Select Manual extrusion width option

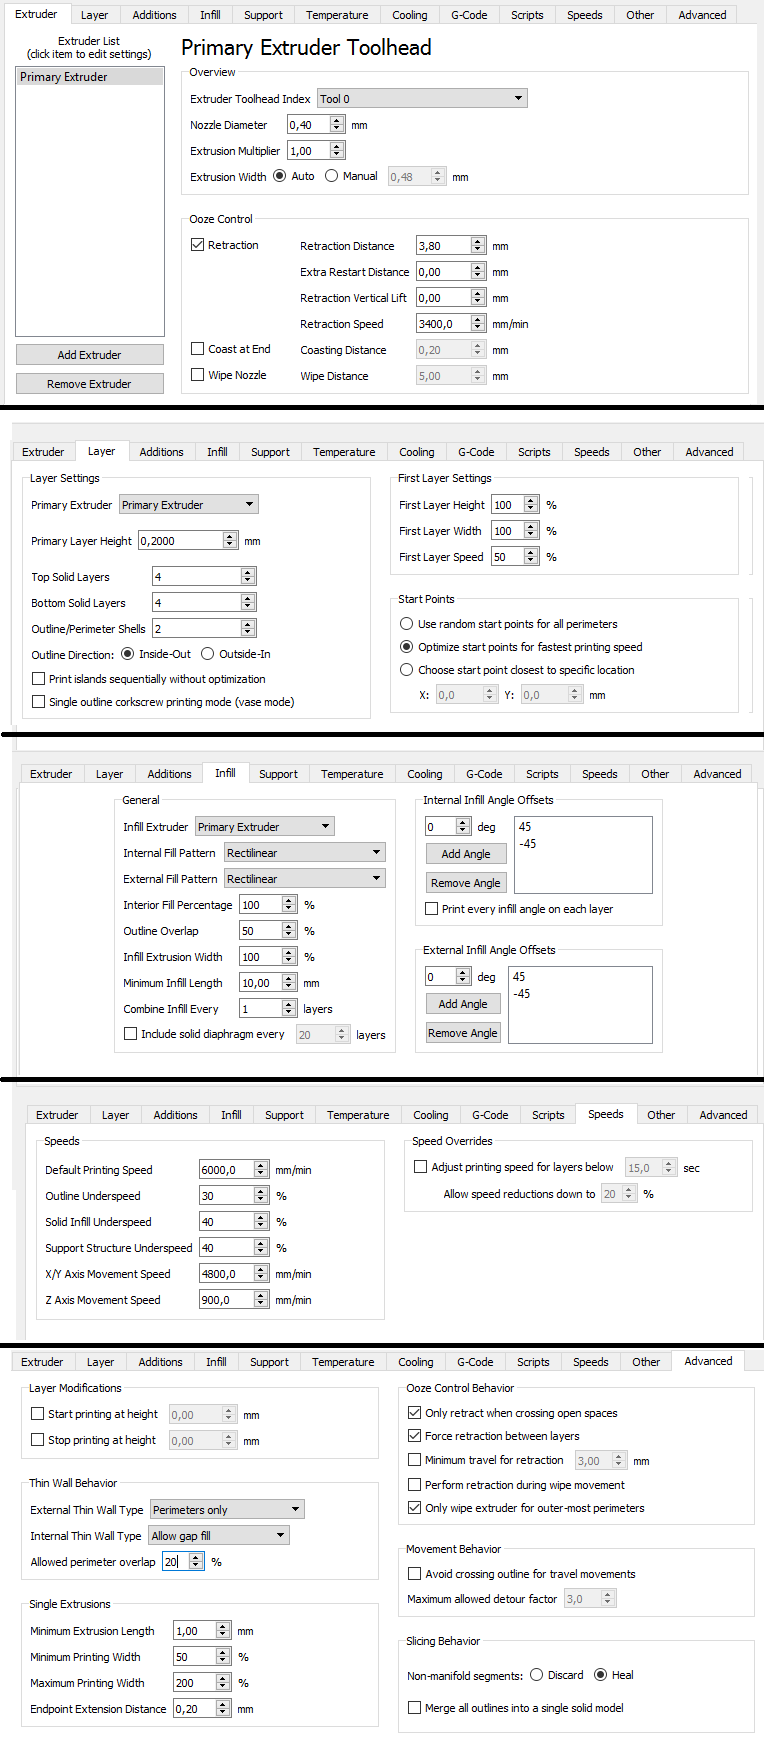[x=331, y=176]
